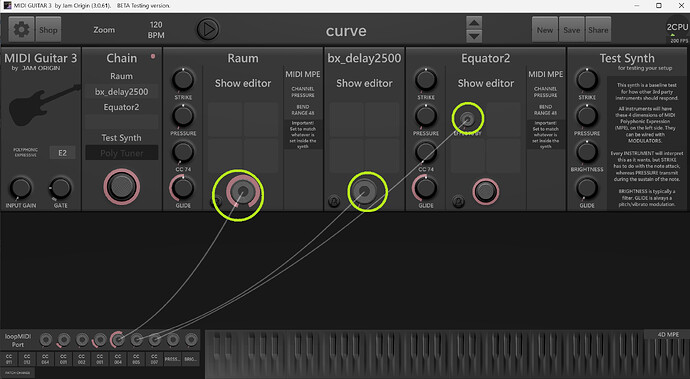
Task: Open settings with the gear icon
Action: click(21, 29)
